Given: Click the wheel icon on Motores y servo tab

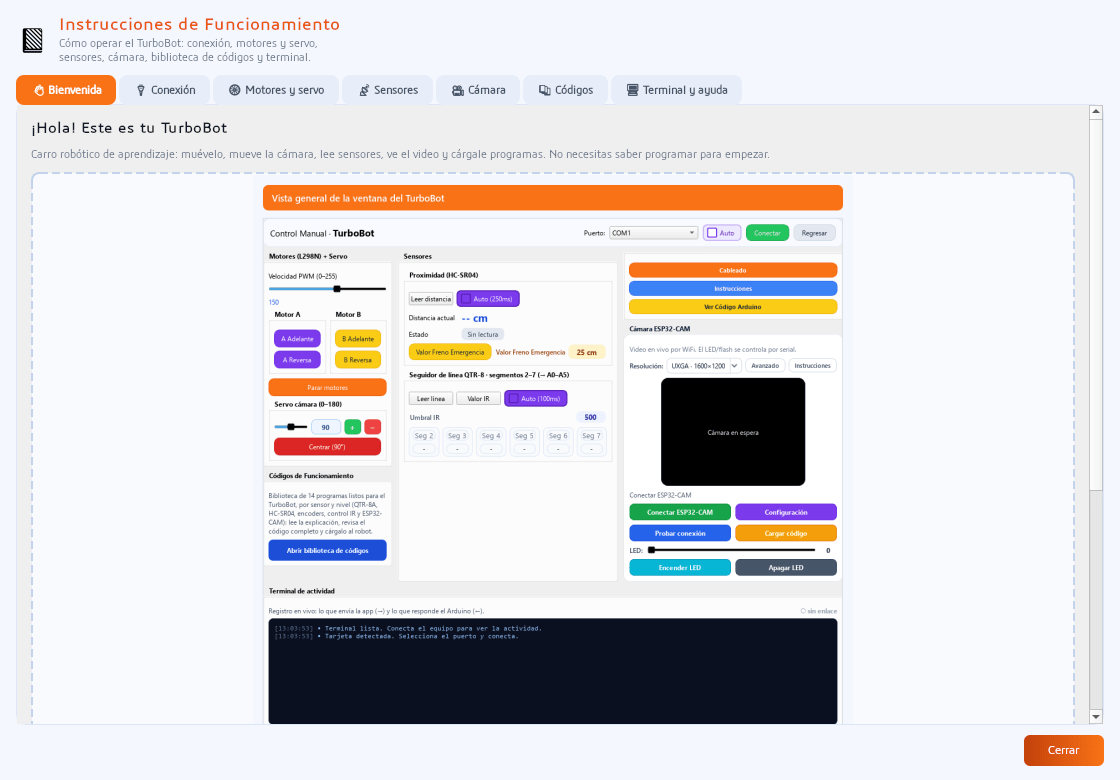Looking at the screenshot, I should [x=234, y=90].
